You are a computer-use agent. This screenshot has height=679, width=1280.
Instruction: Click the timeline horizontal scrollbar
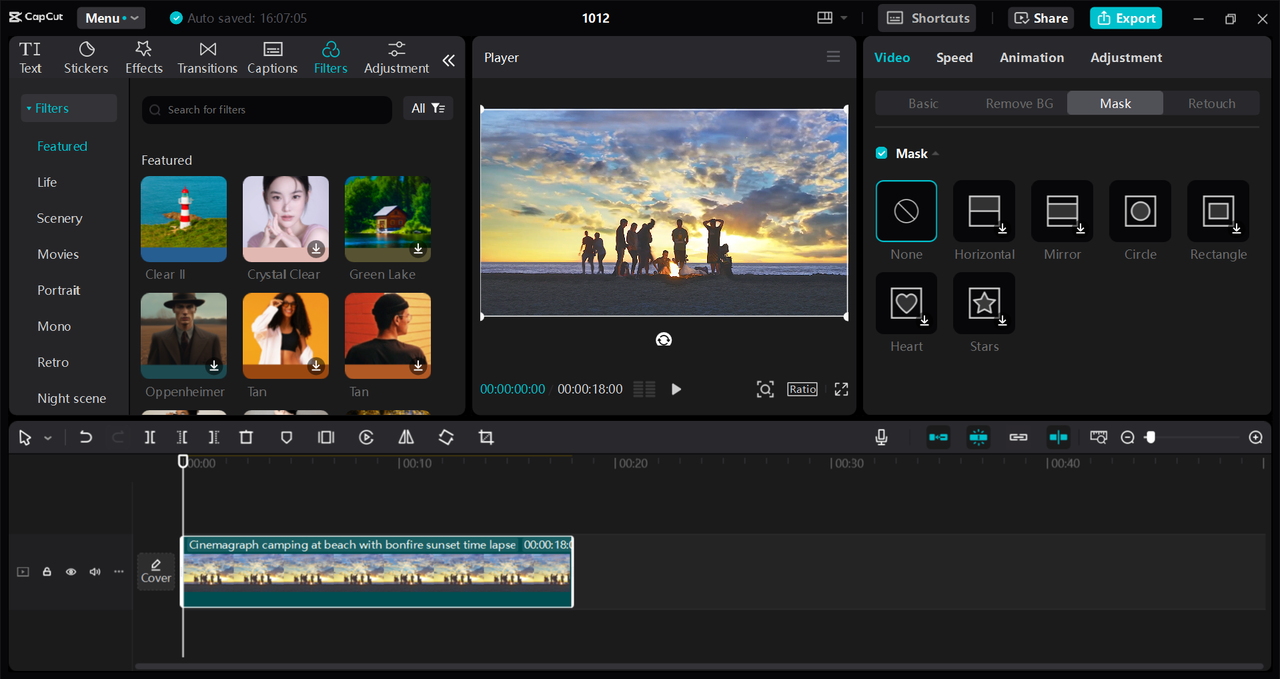(699, 666)
